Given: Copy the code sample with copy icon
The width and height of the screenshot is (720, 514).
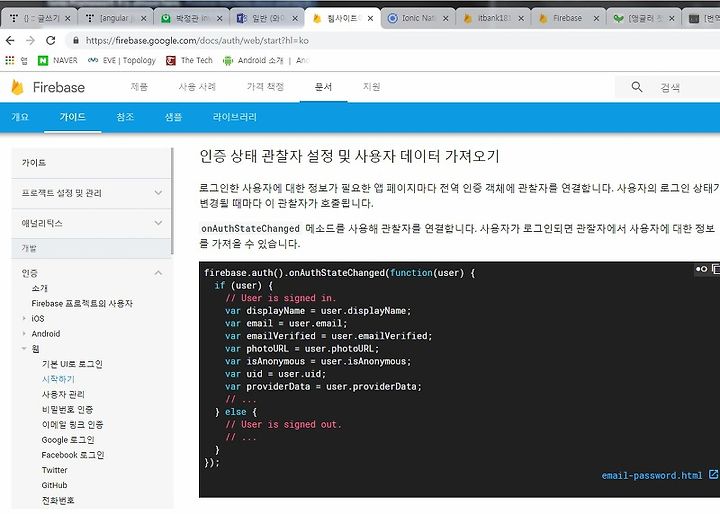Looking at the screenshot, I should coord(715,269).
